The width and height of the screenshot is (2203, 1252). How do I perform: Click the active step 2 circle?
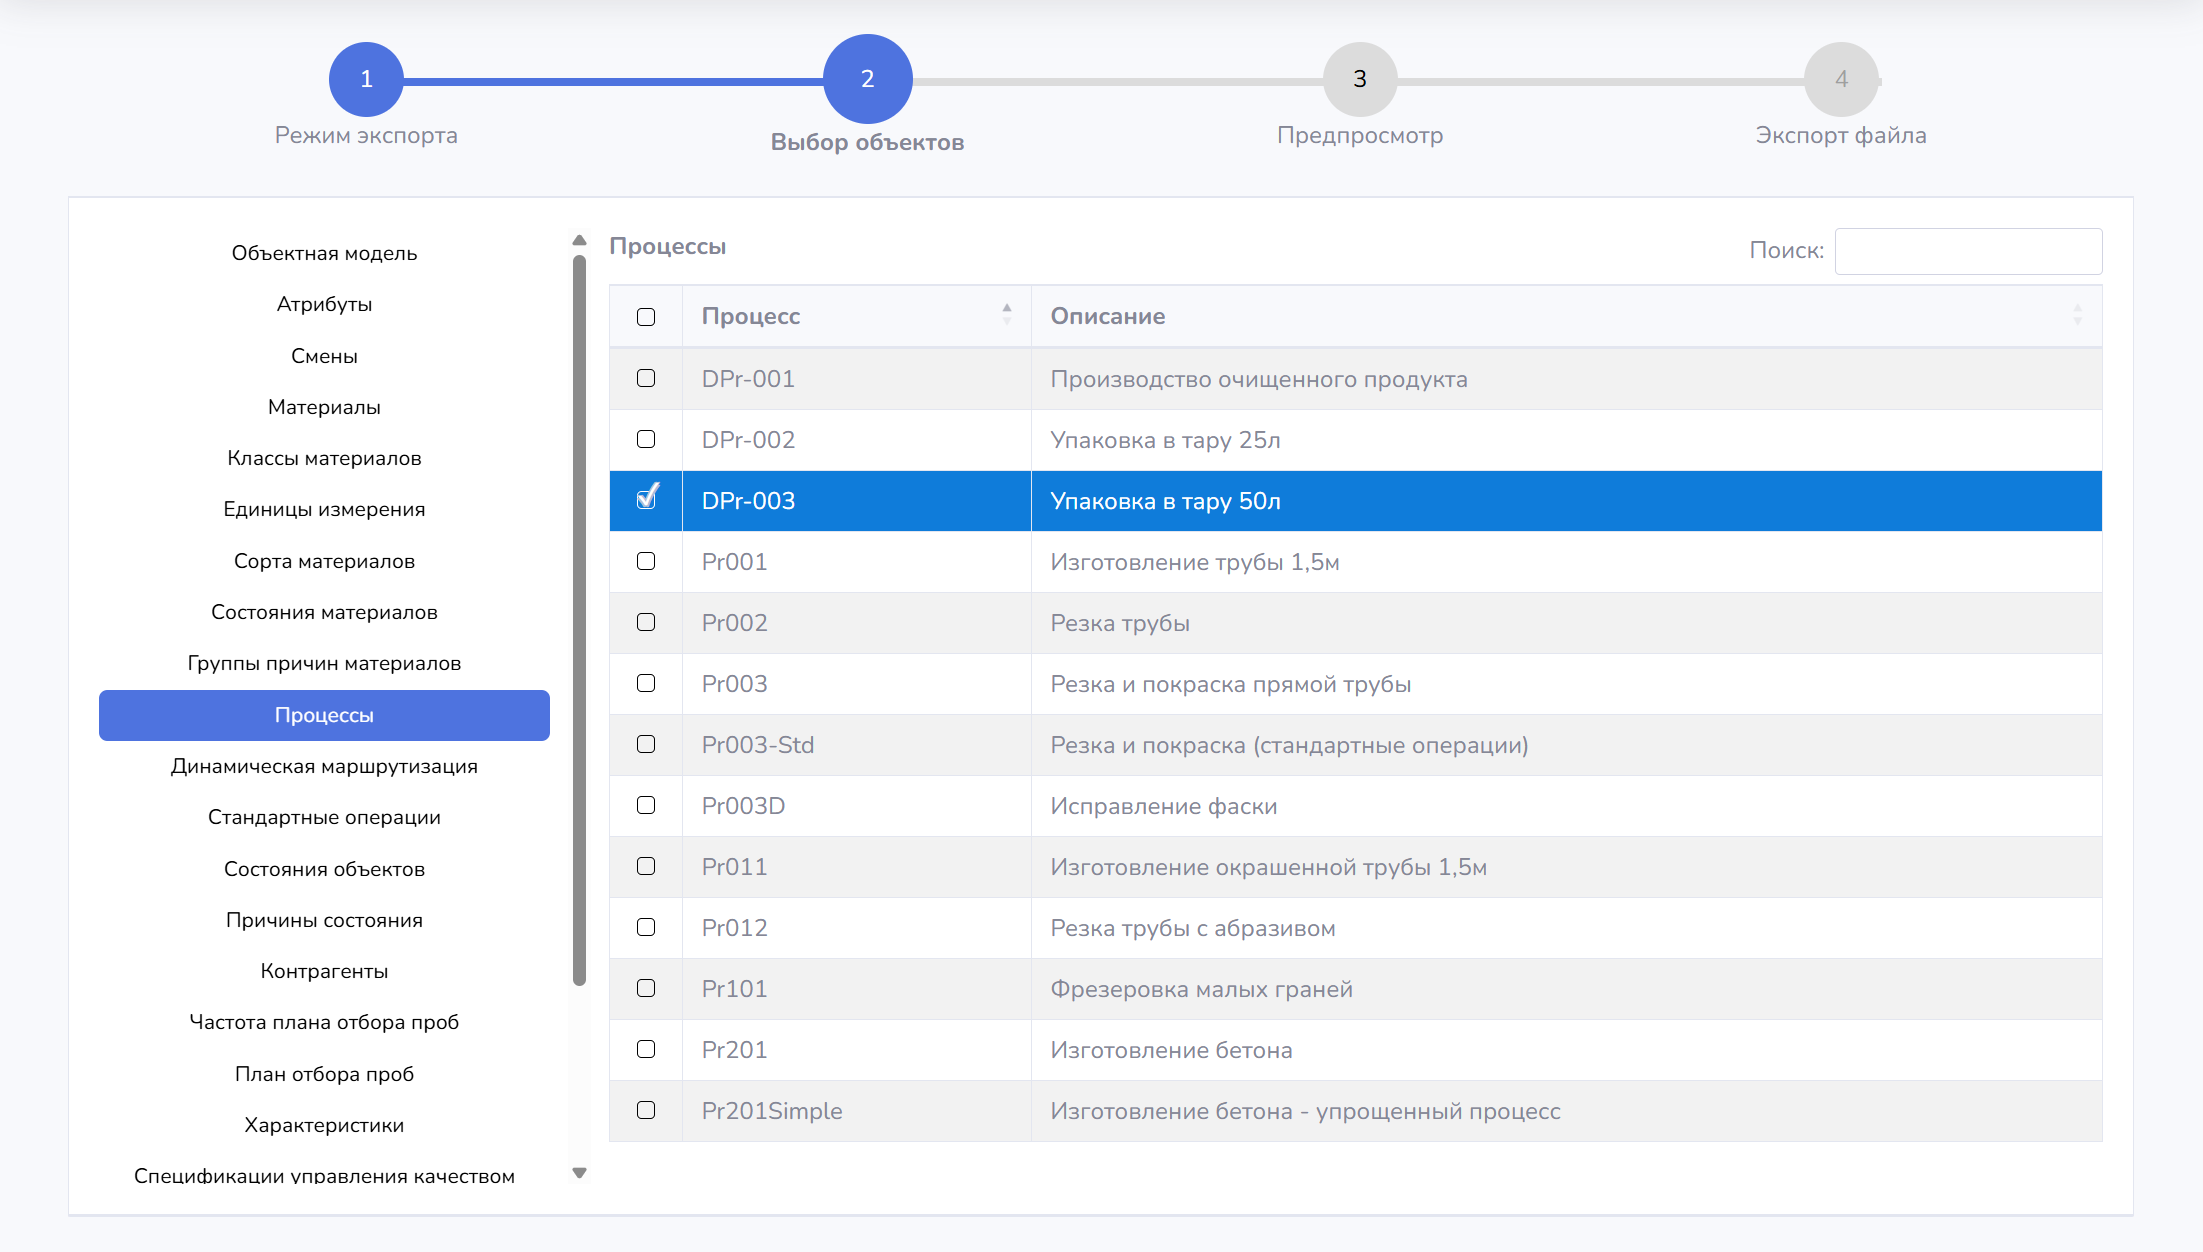coord(867,79)
